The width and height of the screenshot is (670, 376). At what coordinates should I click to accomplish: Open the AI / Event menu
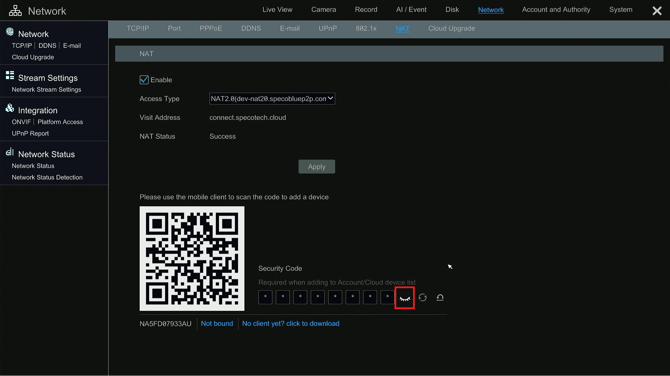click(x=411, y=9)
